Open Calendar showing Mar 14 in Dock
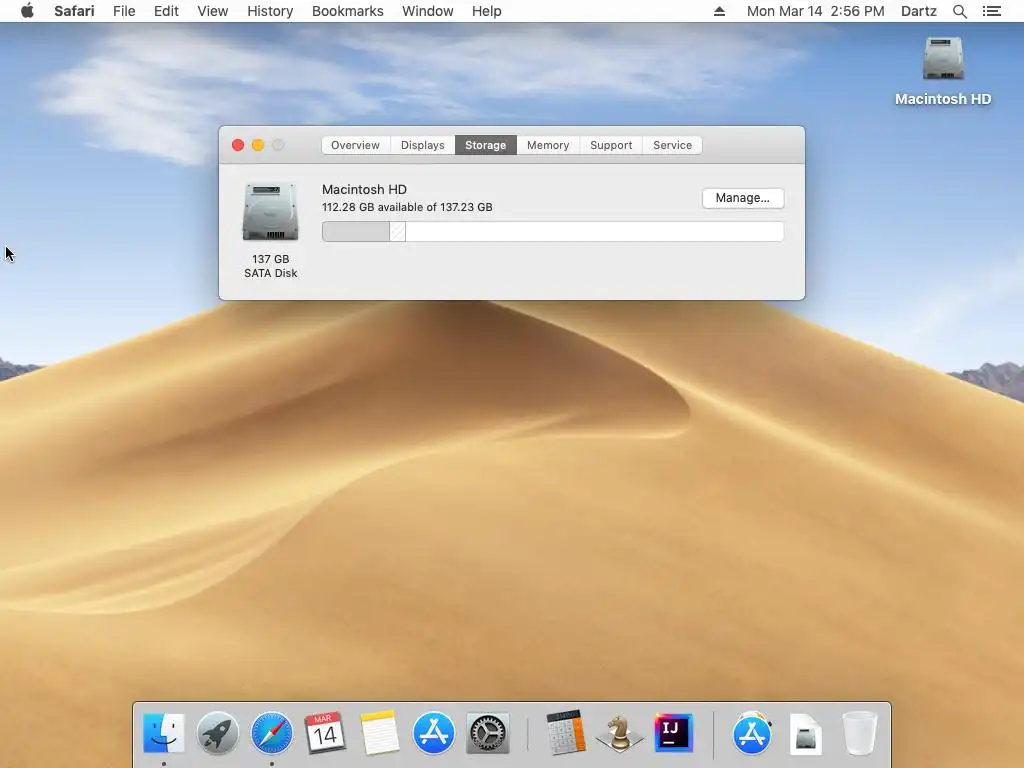Screen dimensions: 1024x768 325,733
